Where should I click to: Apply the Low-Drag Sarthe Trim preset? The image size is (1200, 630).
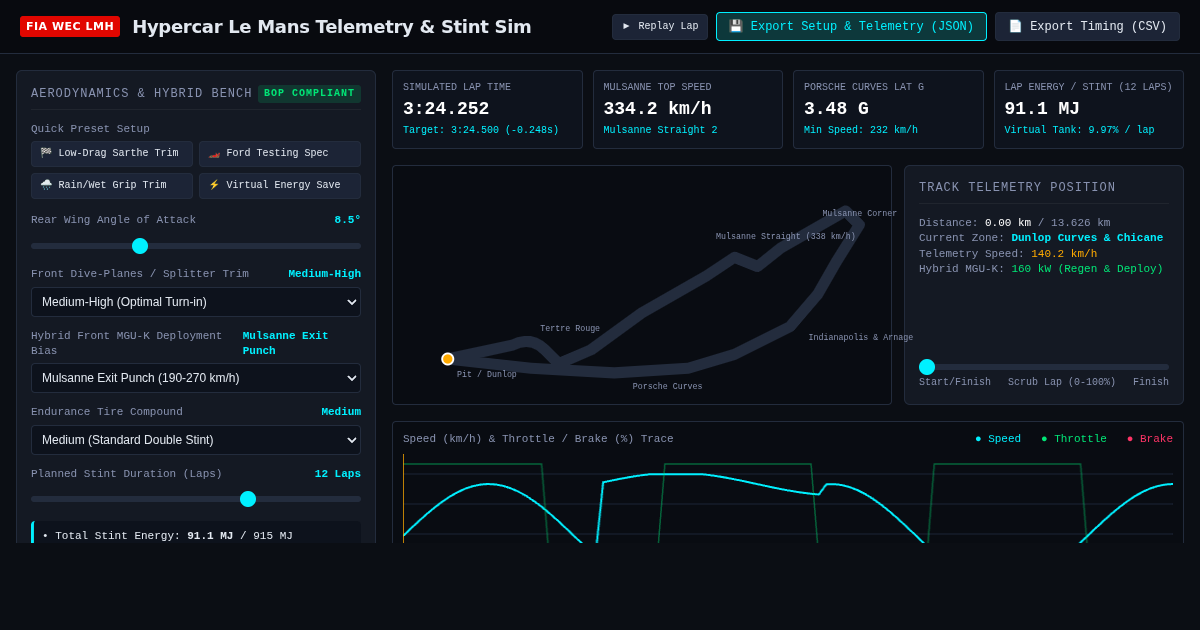click(112, 154)
